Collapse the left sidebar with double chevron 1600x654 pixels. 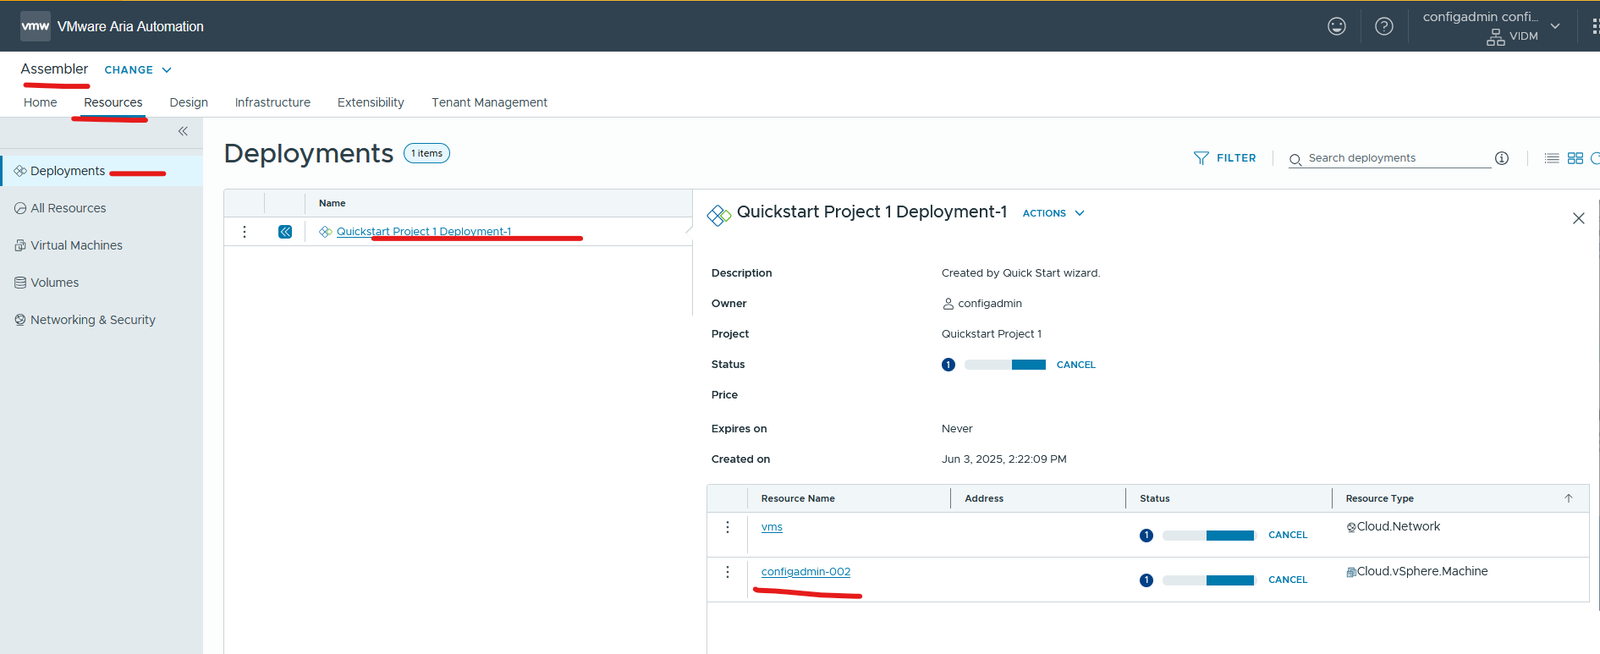[x=183, y=131]
